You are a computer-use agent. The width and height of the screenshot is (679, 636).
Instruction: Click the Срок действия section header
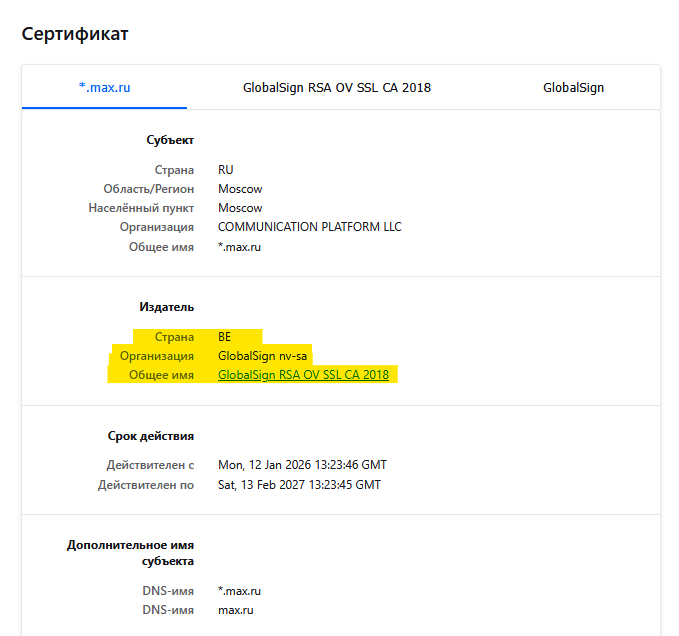[151, 436]
